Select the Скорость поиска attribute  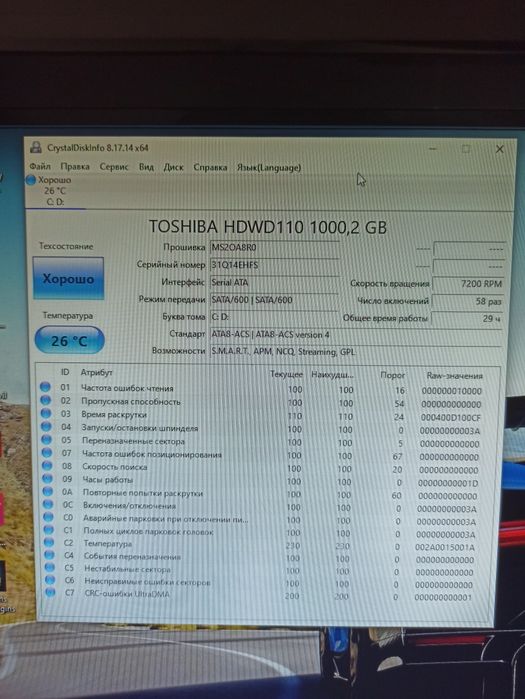tap(115, 467)
